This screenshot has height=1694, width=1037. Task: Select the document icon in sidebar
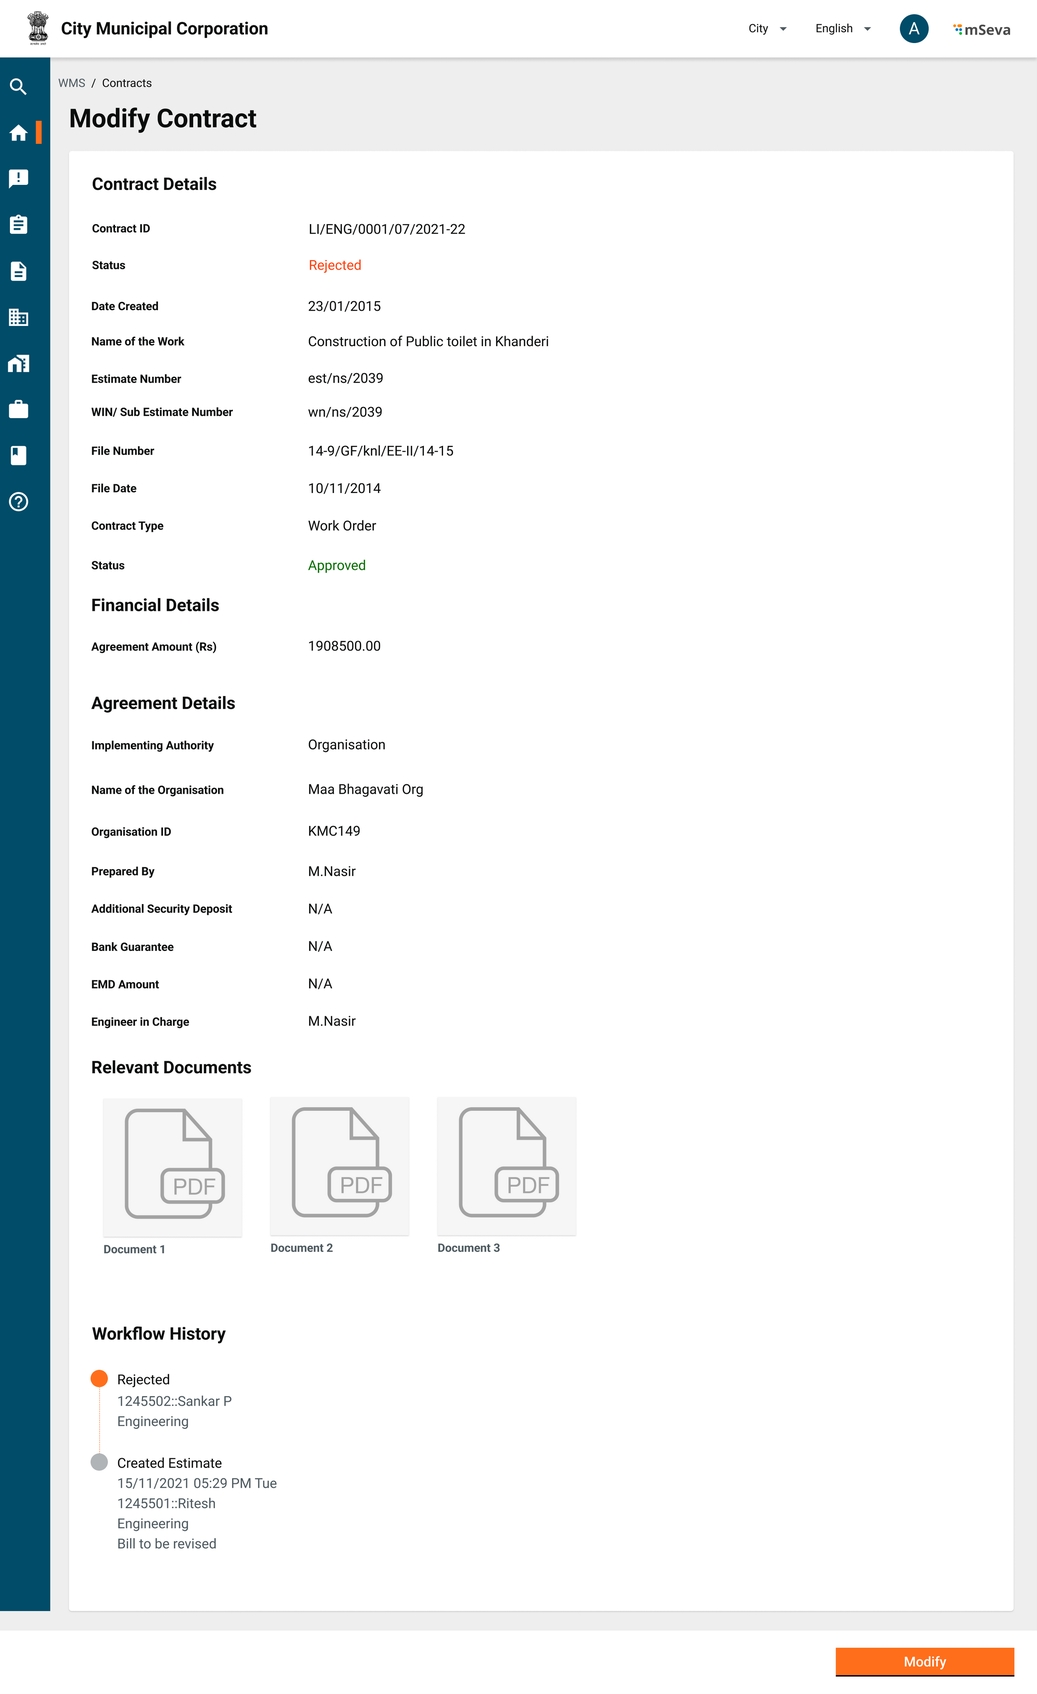pos(18,271)
